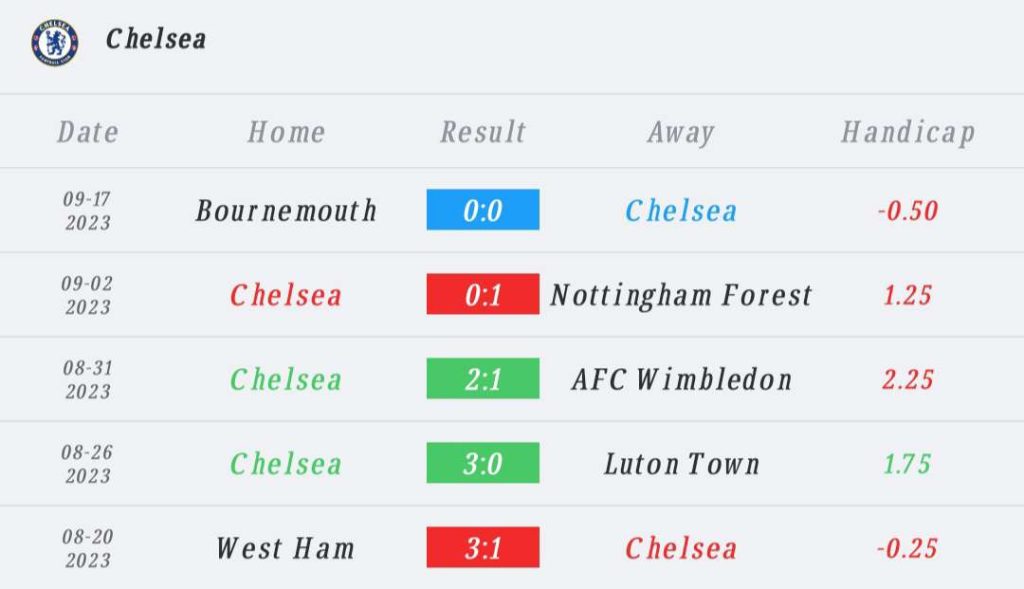
Task: Open the green 2:1 result badge
Action: pyautogui.click(x=483, y=378)
